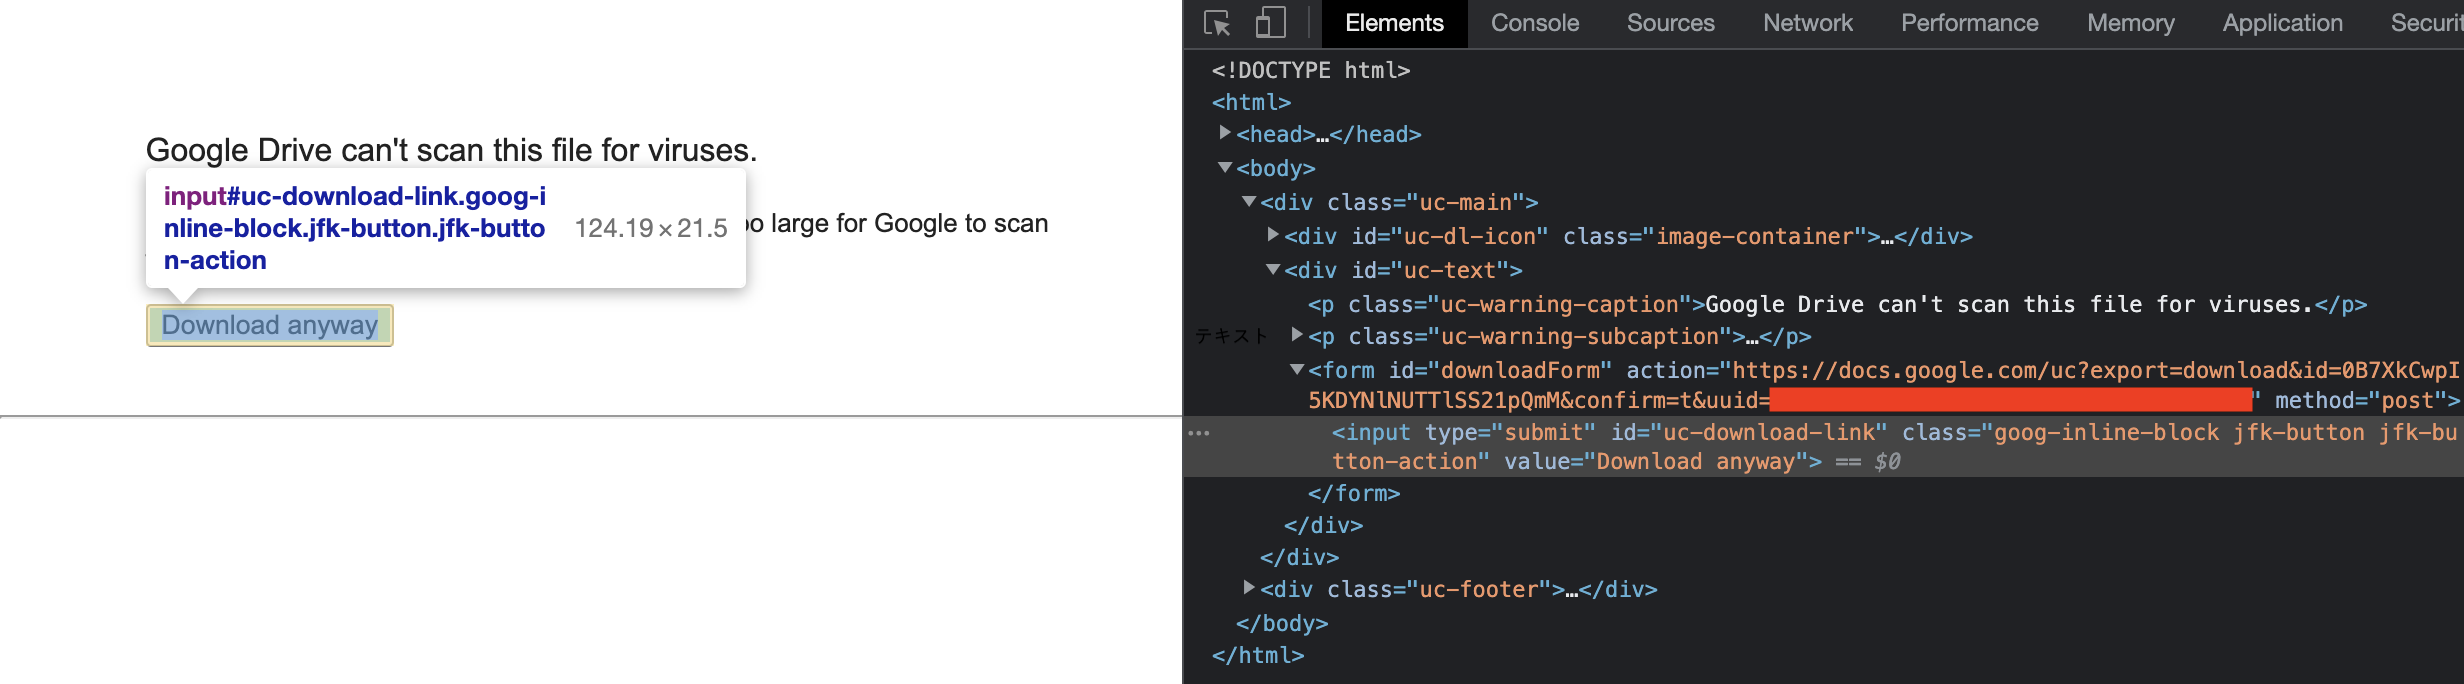Click the Download anyway button
Screen dimensions: 2464x684
[x=270, y=325]
